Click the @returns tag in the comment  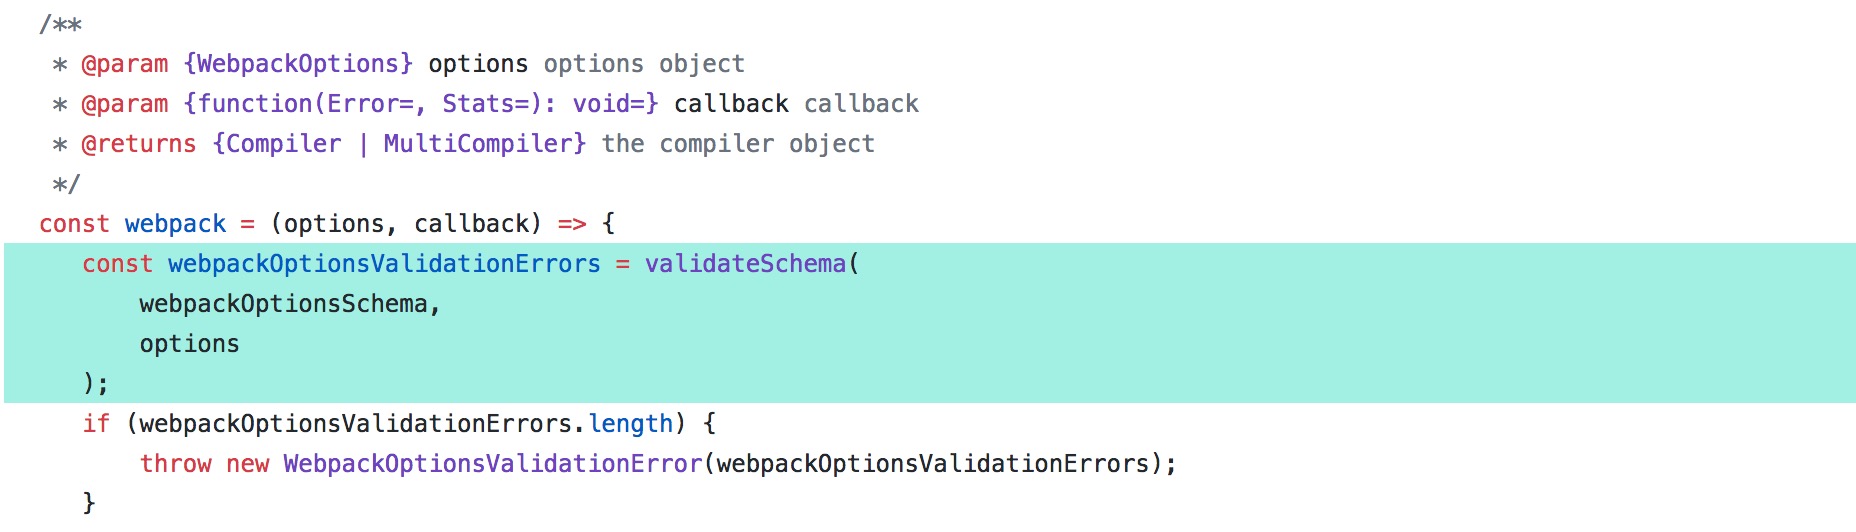pos(139,144)
